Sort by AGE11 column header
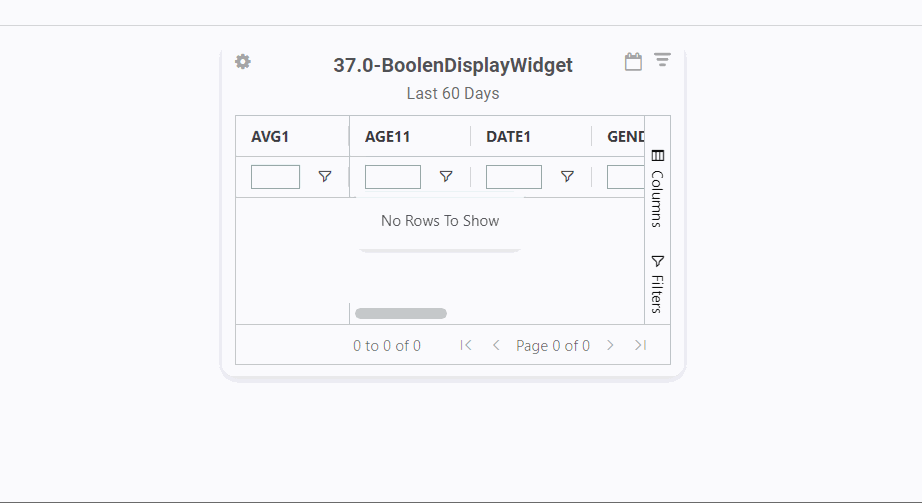The height and width of the screenshot is (503, 922). coord(388,137)
